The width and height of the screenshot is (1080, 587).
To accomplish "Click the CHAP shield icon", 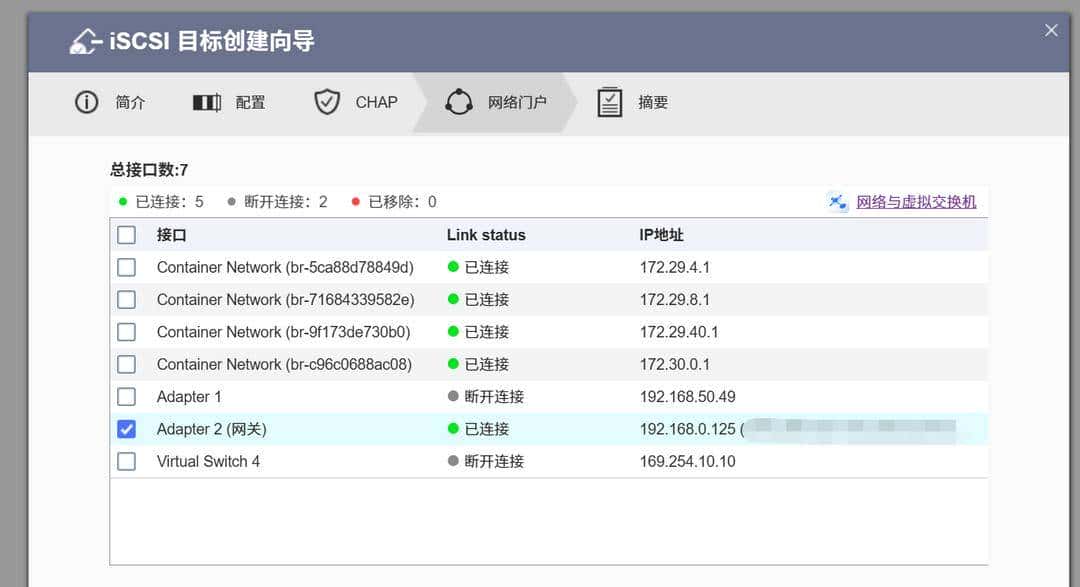I will (326, 102).
